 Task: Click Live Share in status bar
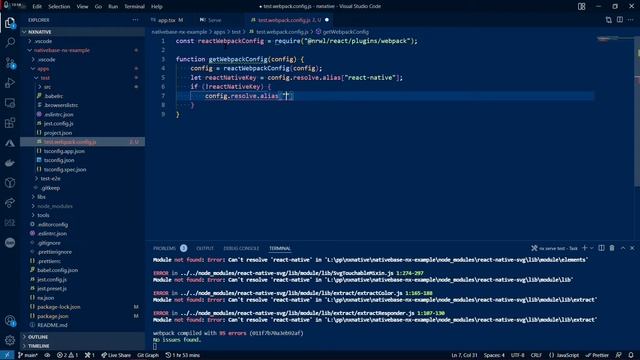116,355
